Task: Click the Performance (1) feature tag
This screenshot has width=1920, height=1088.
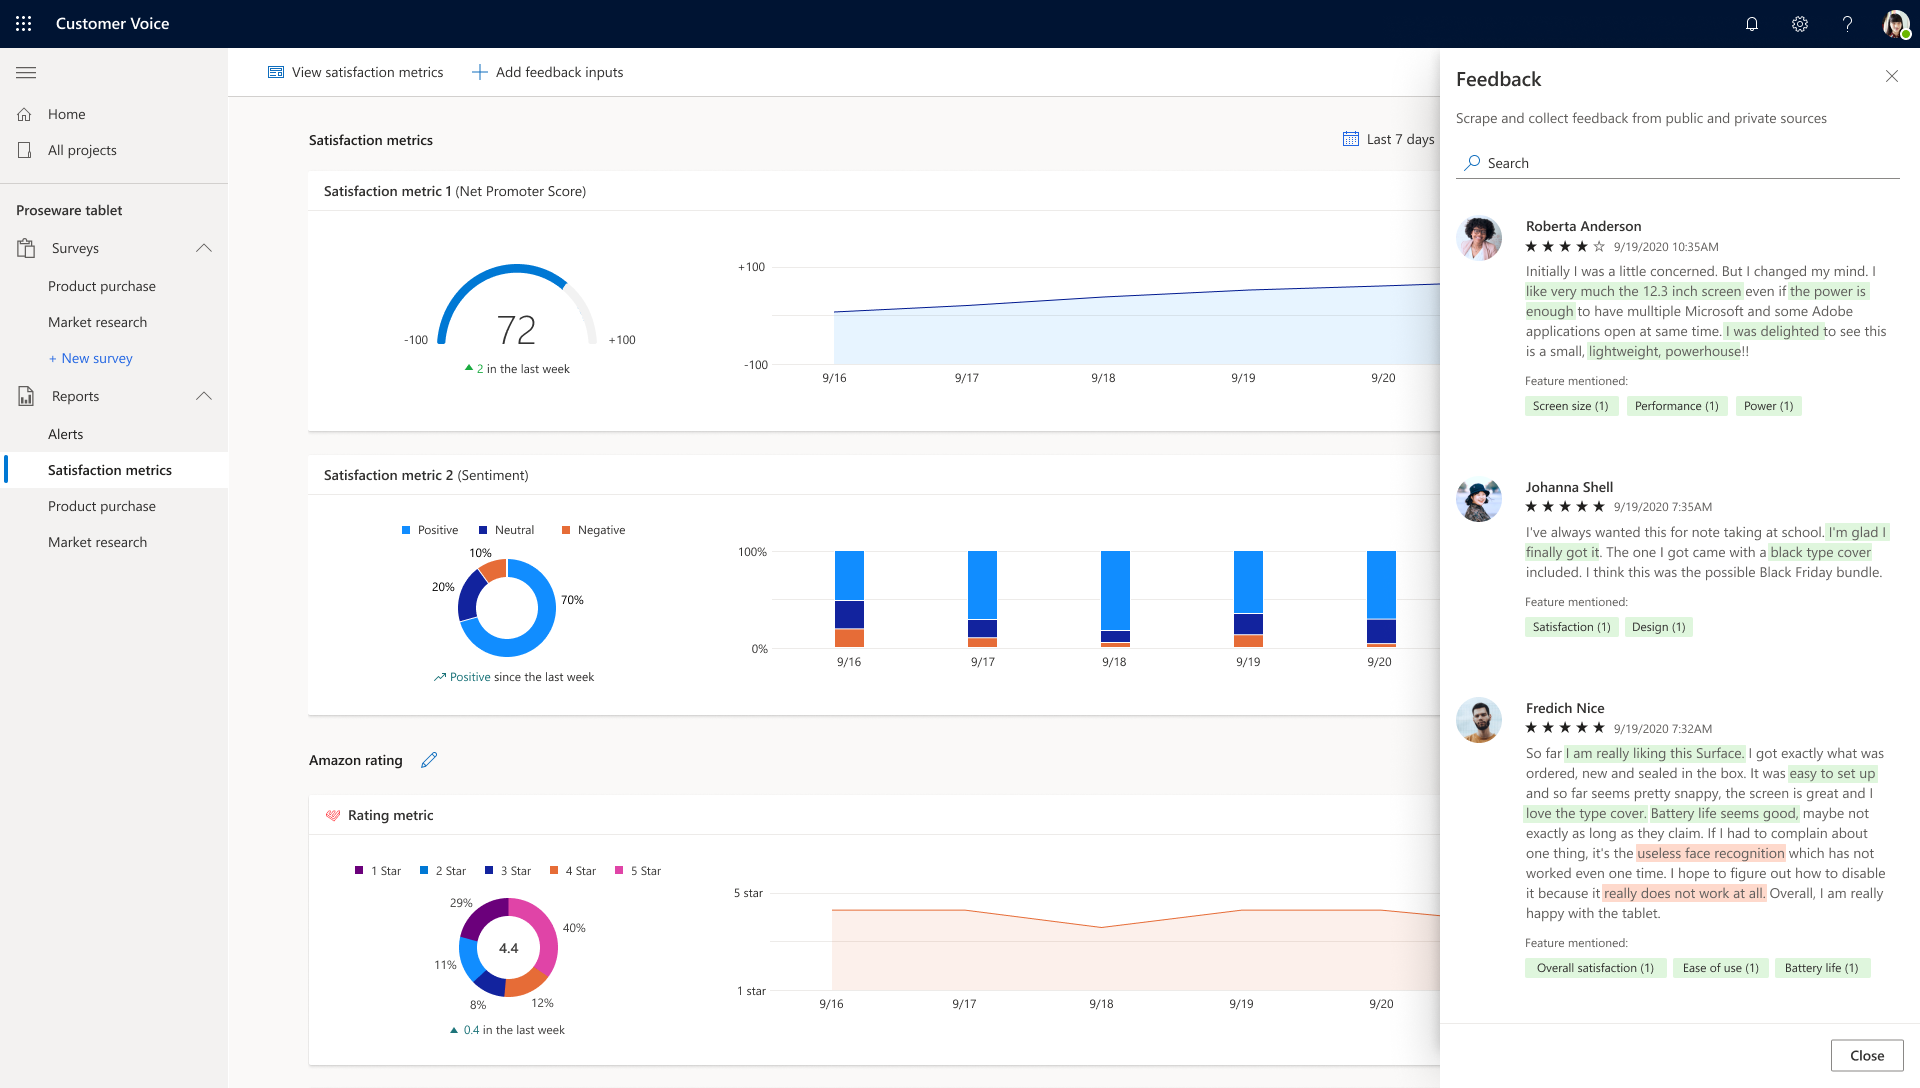Action: click(1676, 406)
